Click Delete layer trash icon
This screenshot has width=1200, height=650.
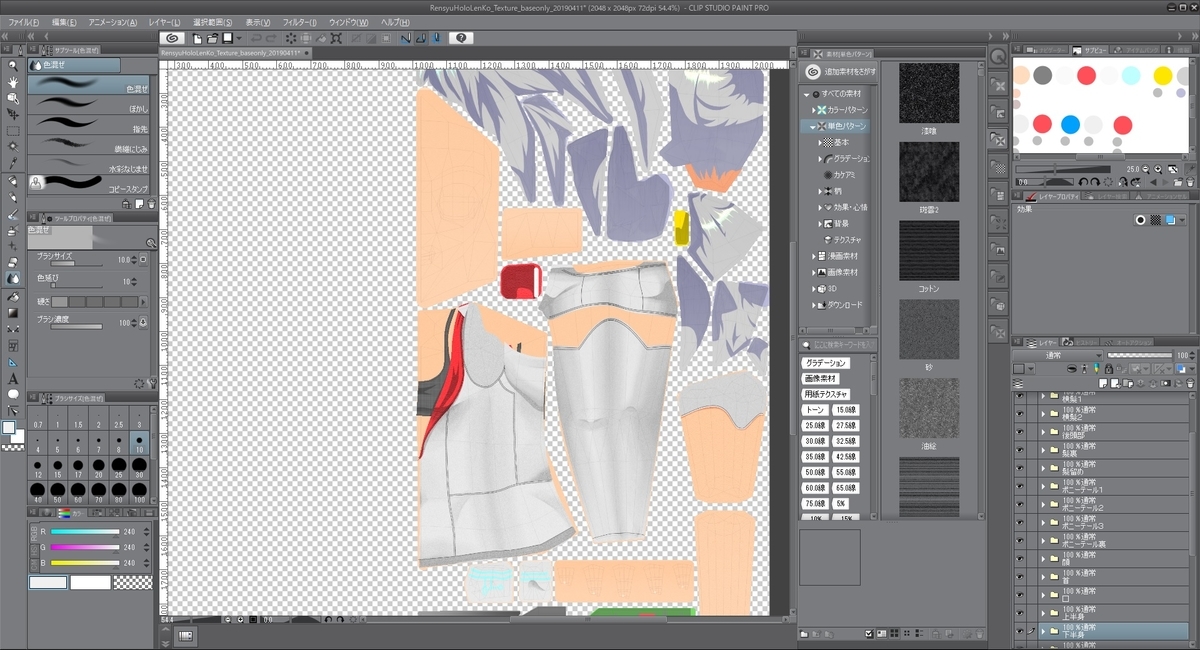[1190, 383]
